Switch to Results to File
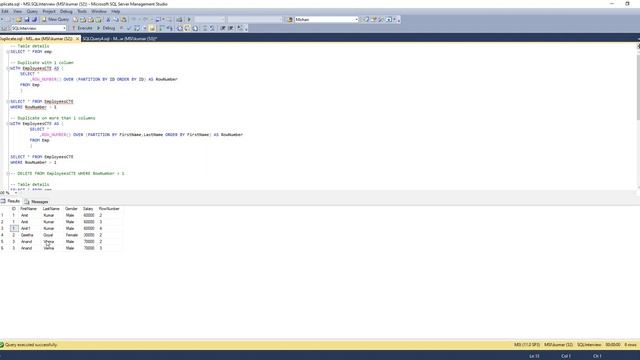This screenshot has height=360, width=640. pyautogui.click(x=195, y=28)
